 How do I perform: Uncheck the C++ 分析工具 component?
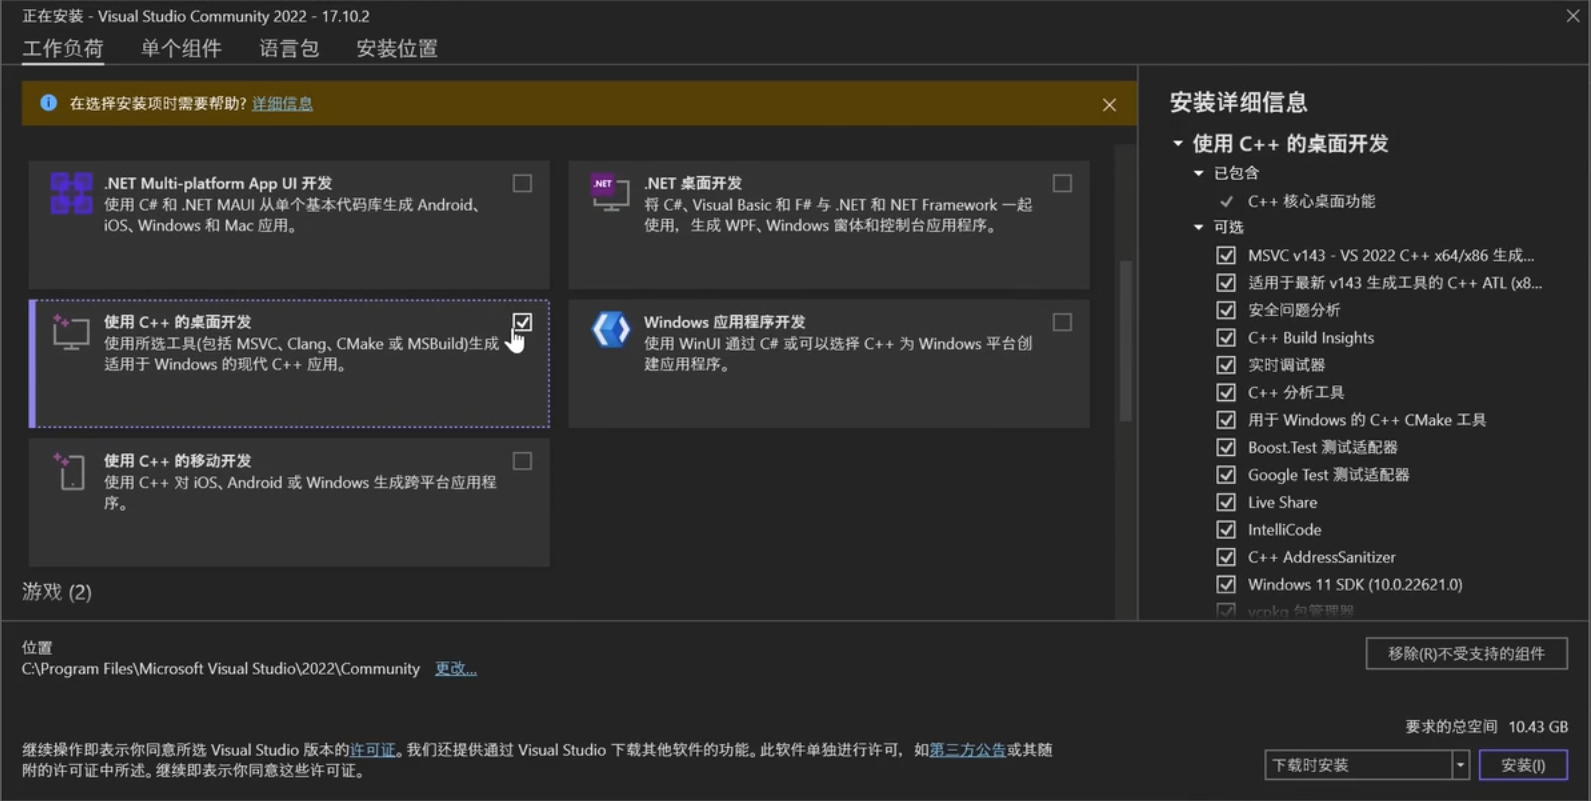(x=1226, y=392)
